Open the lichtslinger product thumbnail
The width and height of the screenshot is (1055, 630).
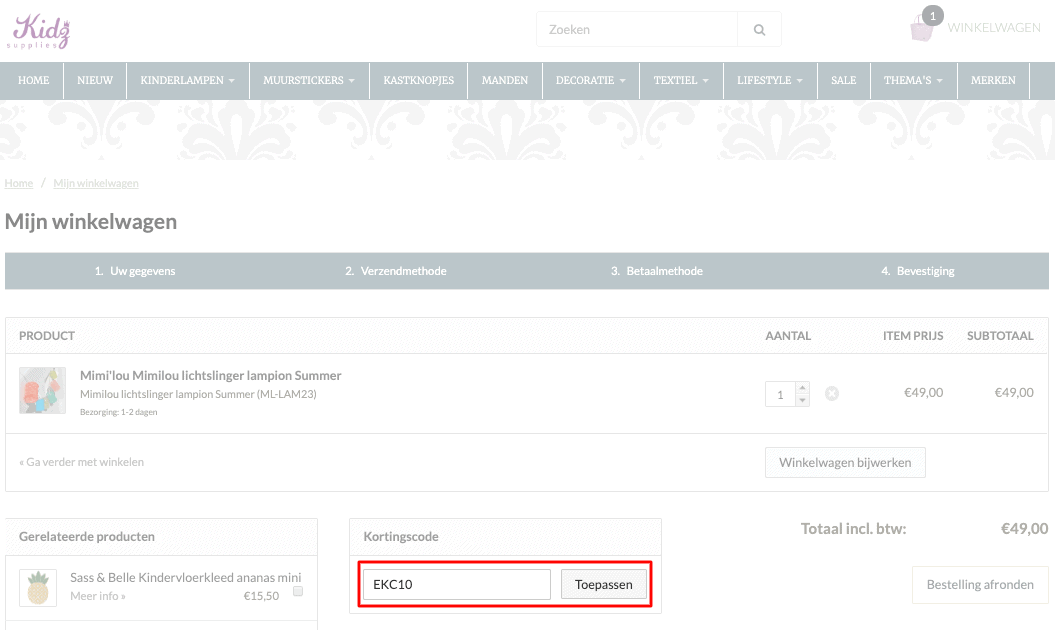(x=42, y=390)
